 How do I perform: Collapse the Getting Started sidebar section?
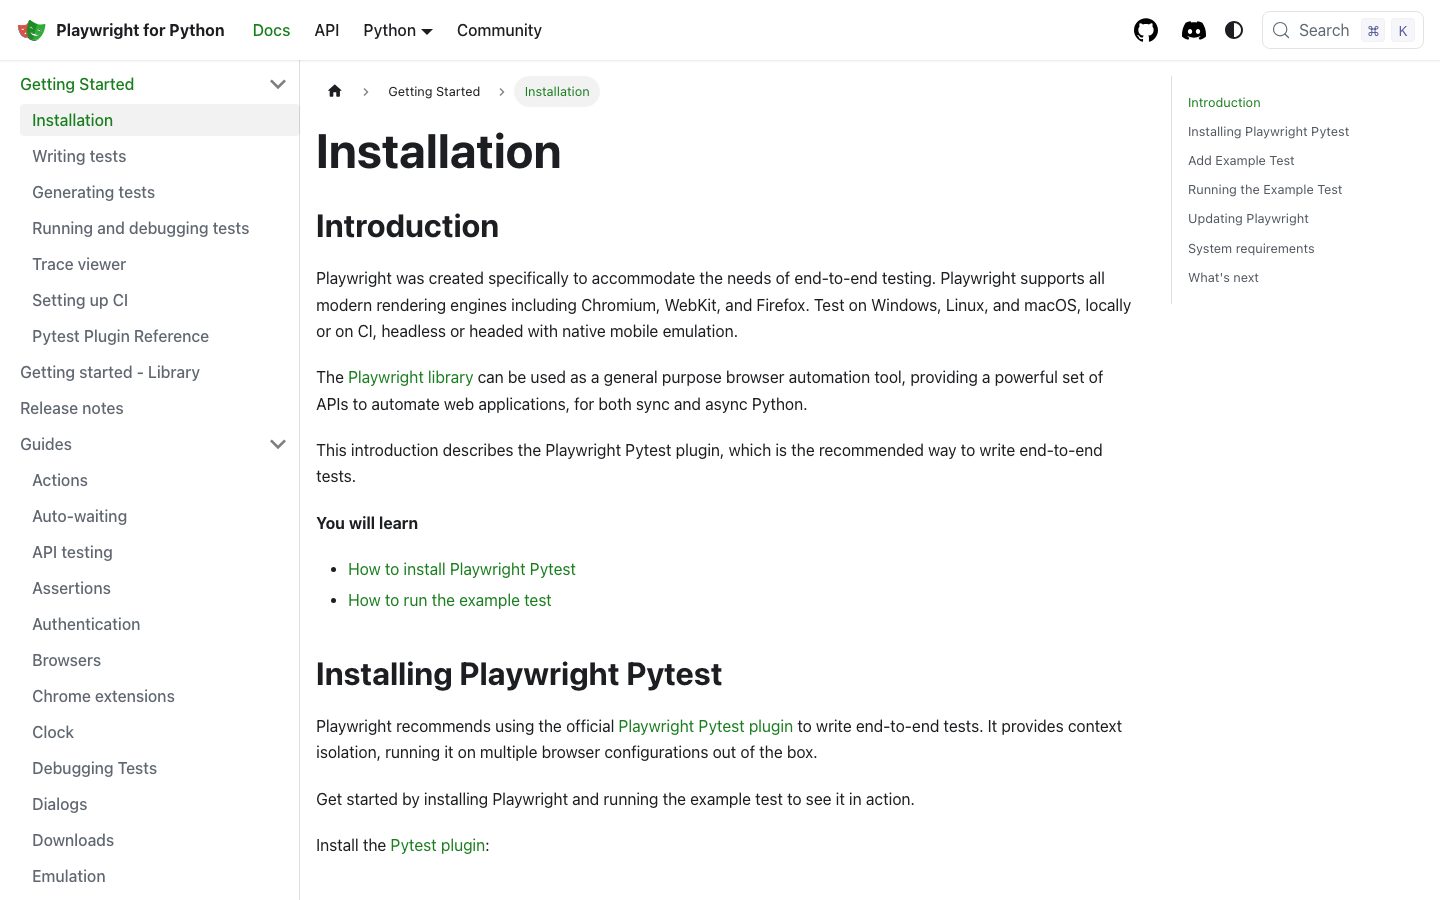[278, 84]
